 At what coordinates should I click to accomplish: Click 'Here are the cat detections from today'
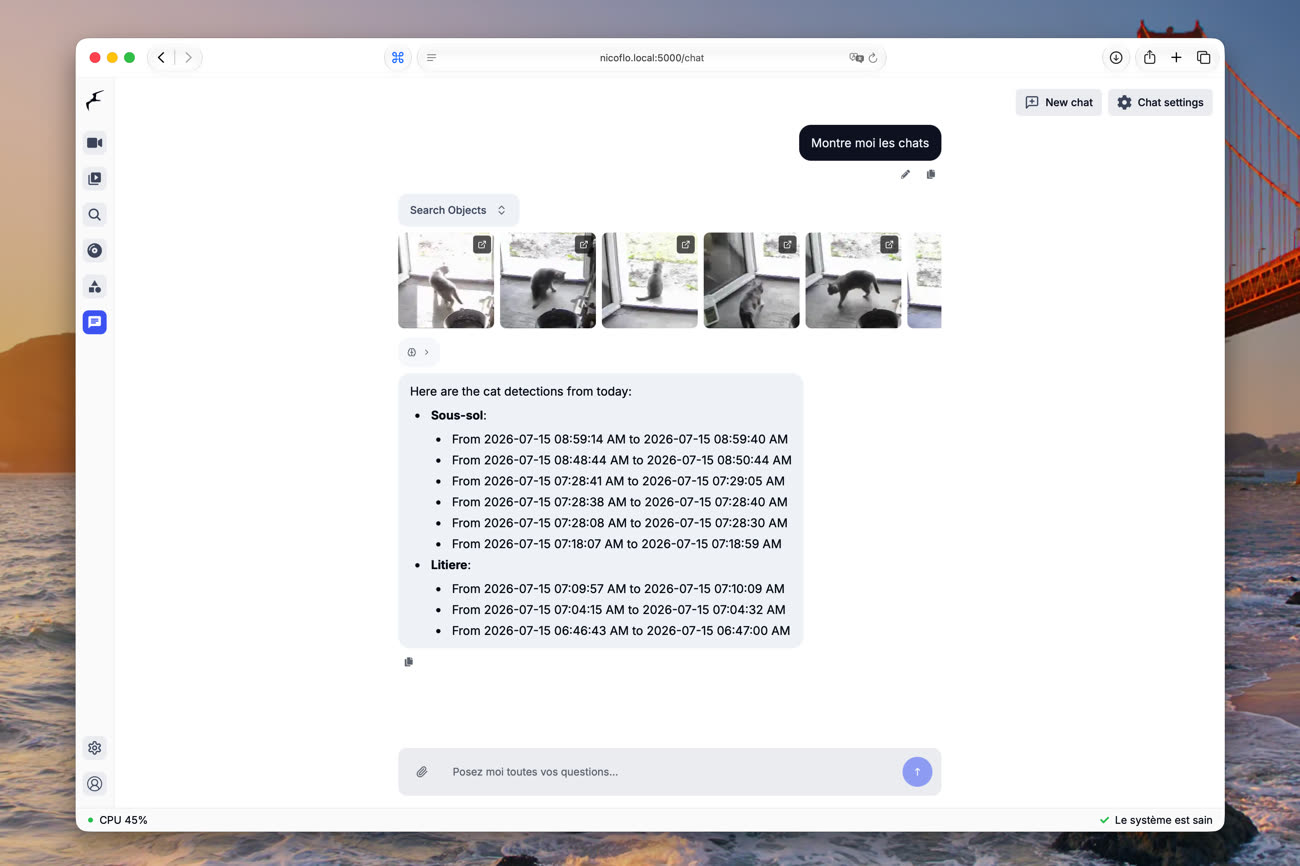point(521,391)
